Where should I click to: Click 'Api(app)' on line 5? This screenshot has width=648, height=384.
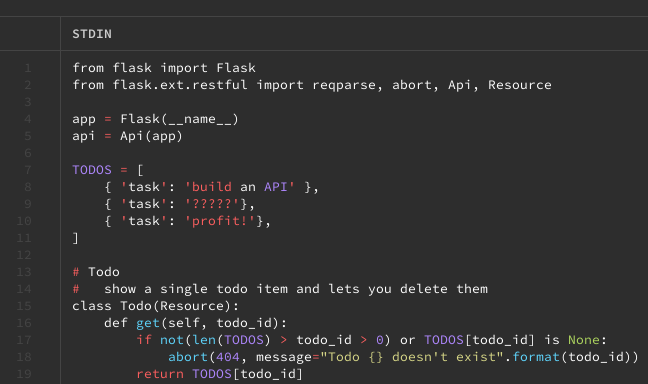[151, 136]
